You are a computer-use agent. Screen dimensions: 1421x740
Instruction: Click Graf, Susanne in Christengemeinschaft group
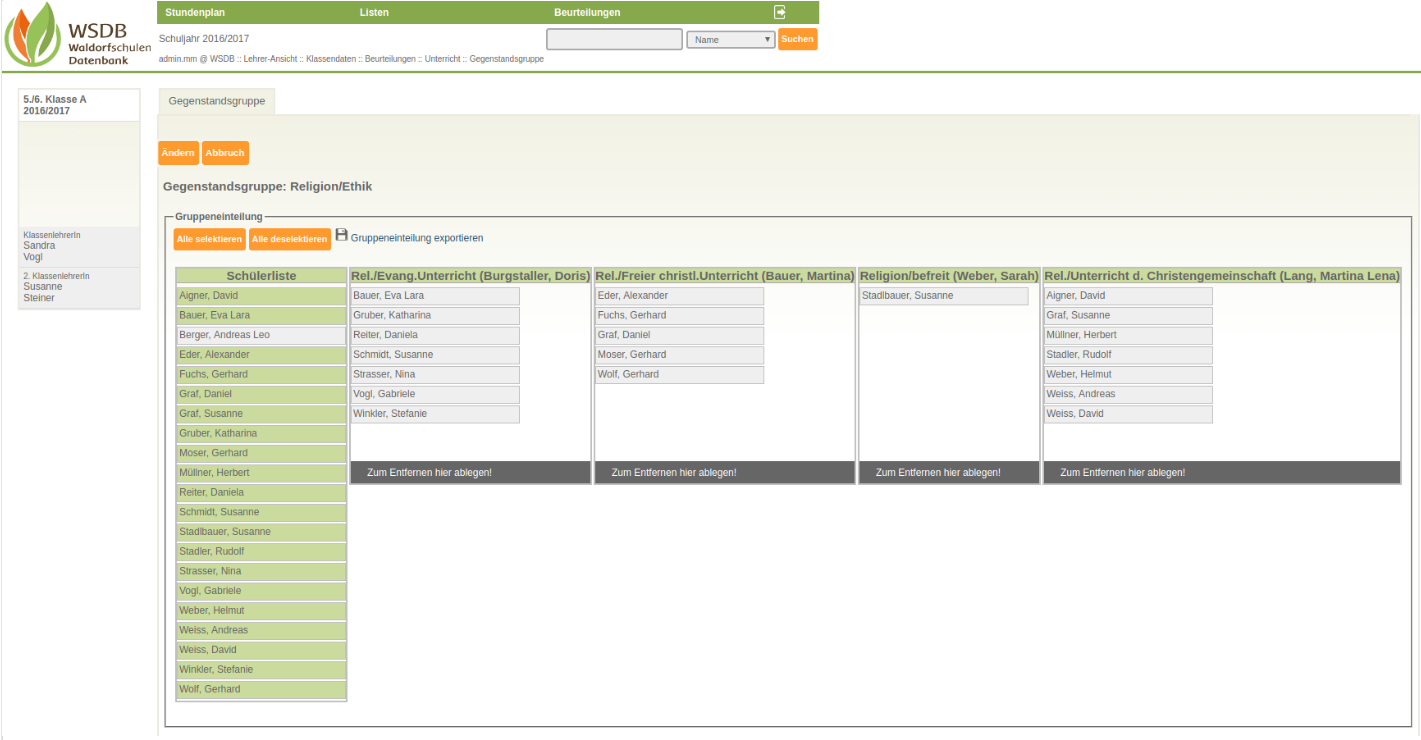[1128, 315]
